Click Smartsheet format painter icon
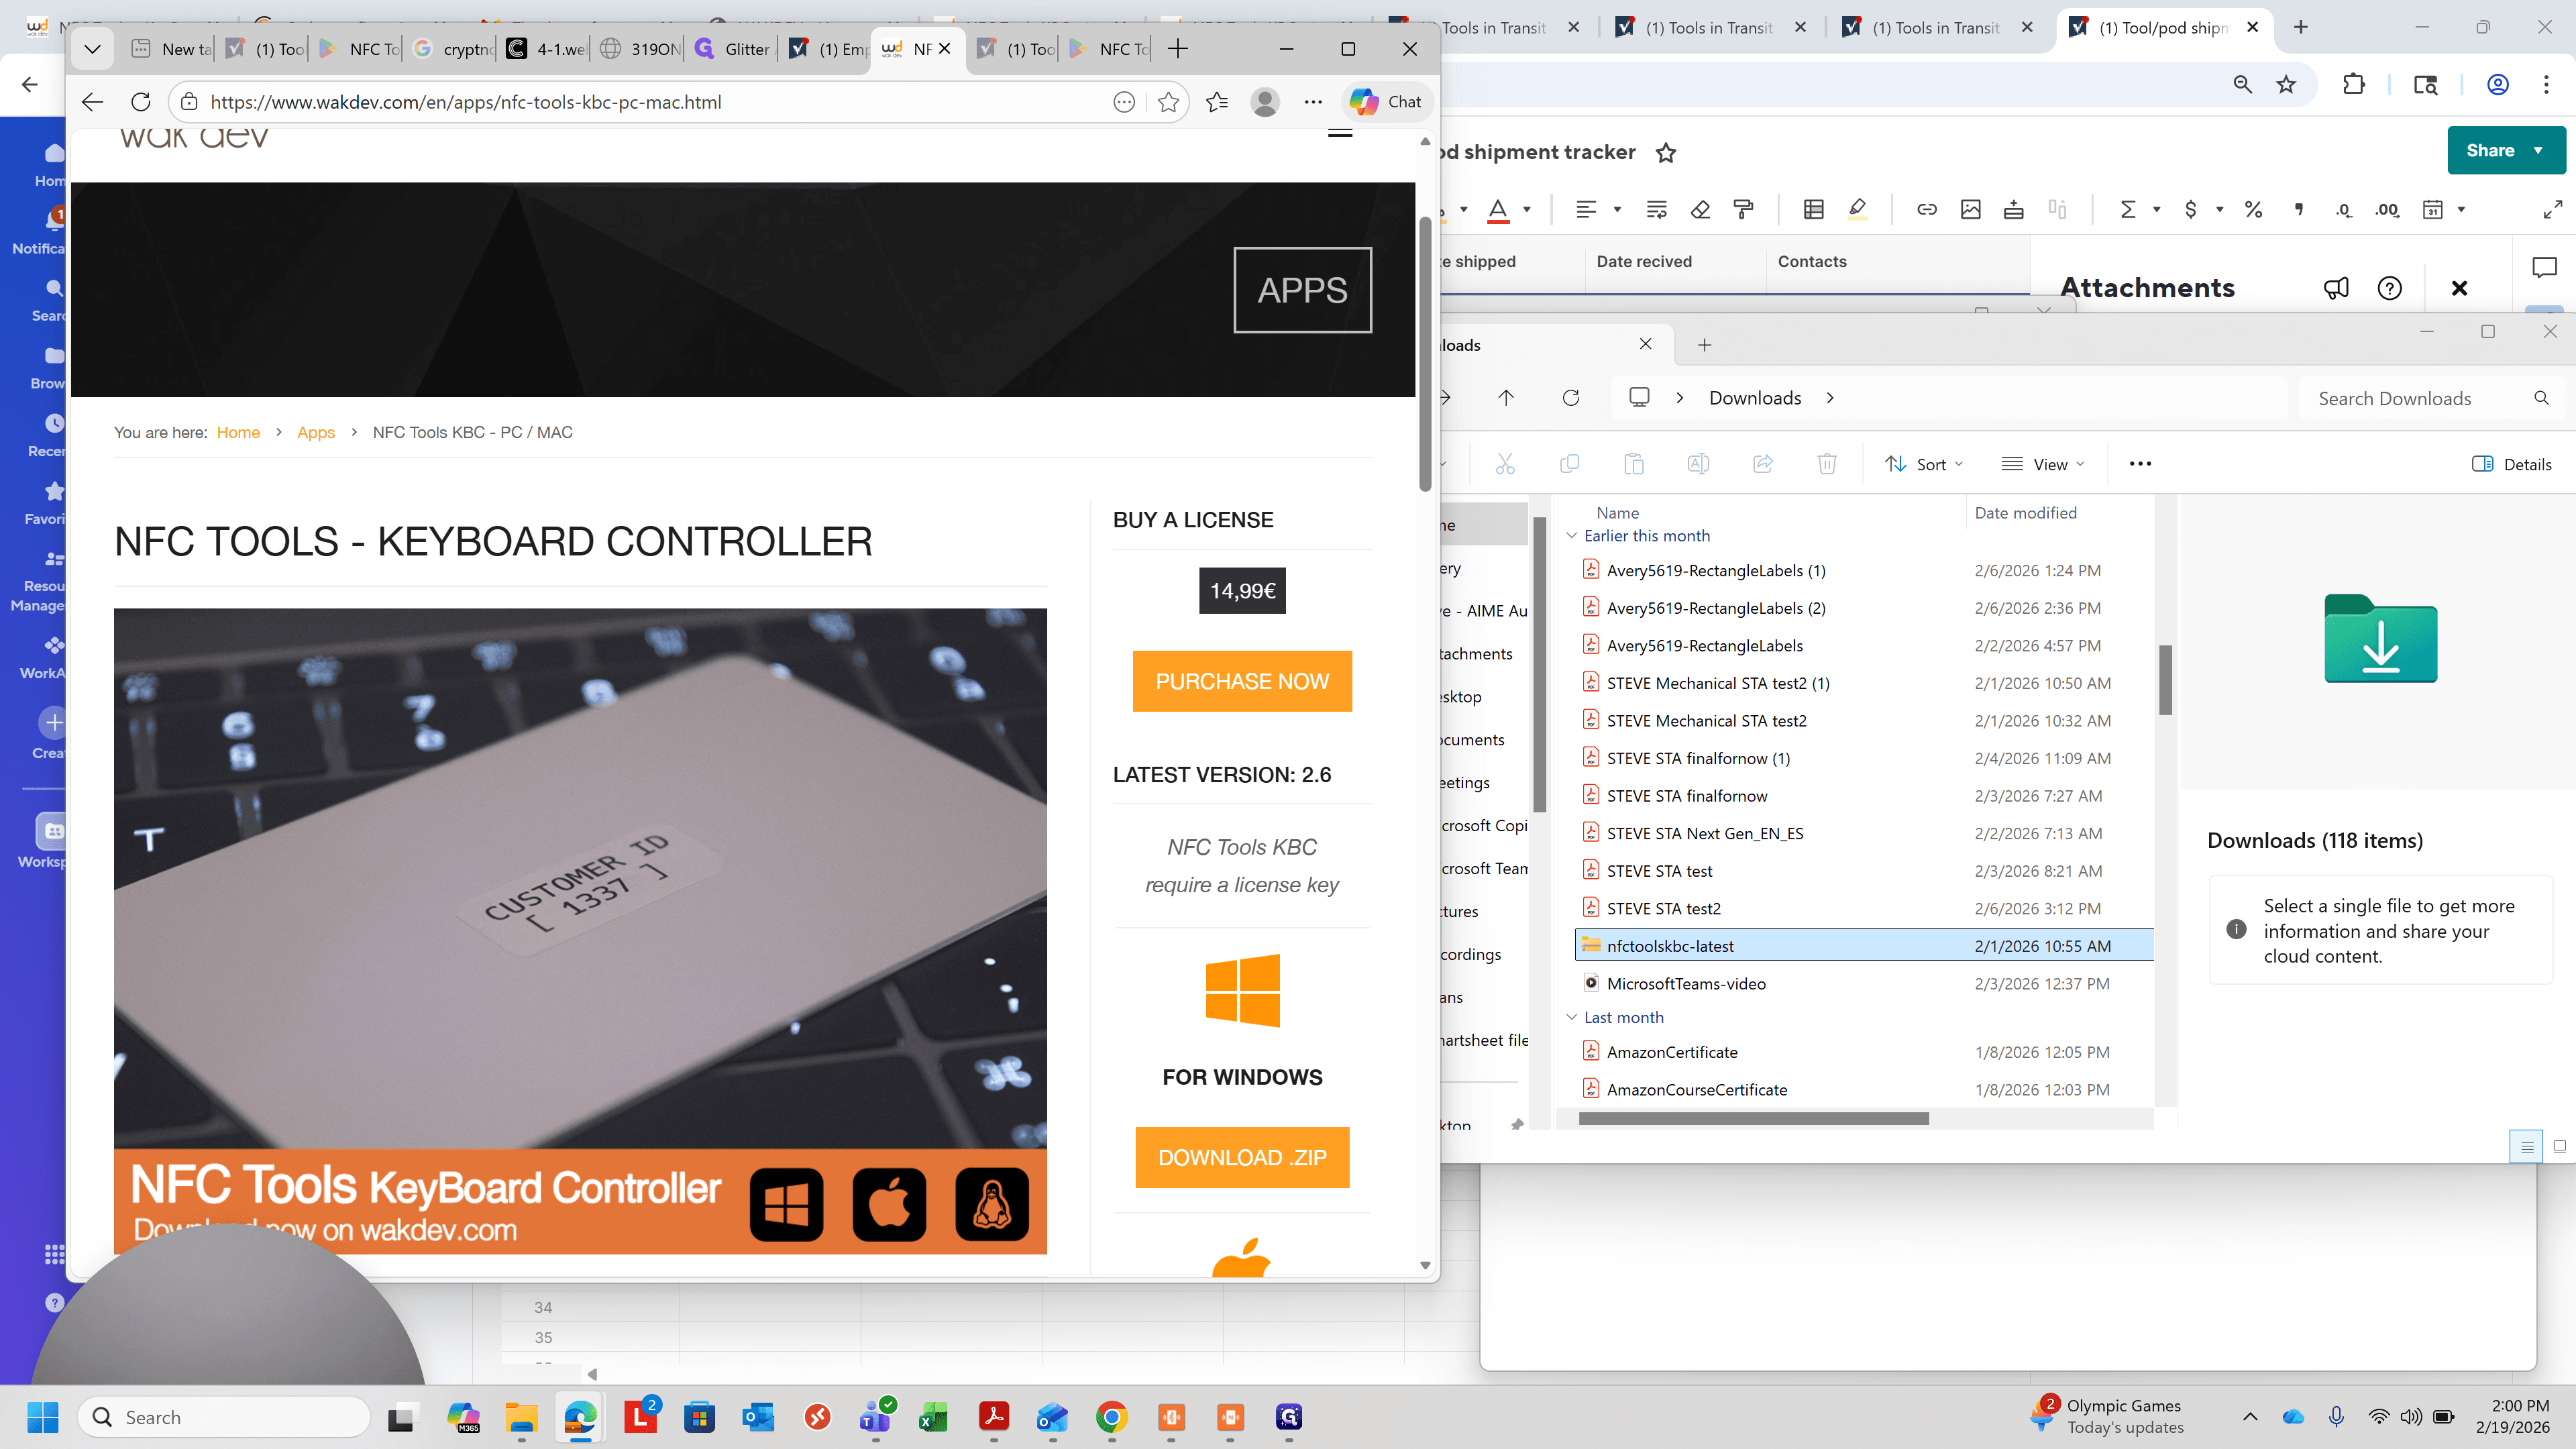The image size is (2576, 1449). 1743,209
